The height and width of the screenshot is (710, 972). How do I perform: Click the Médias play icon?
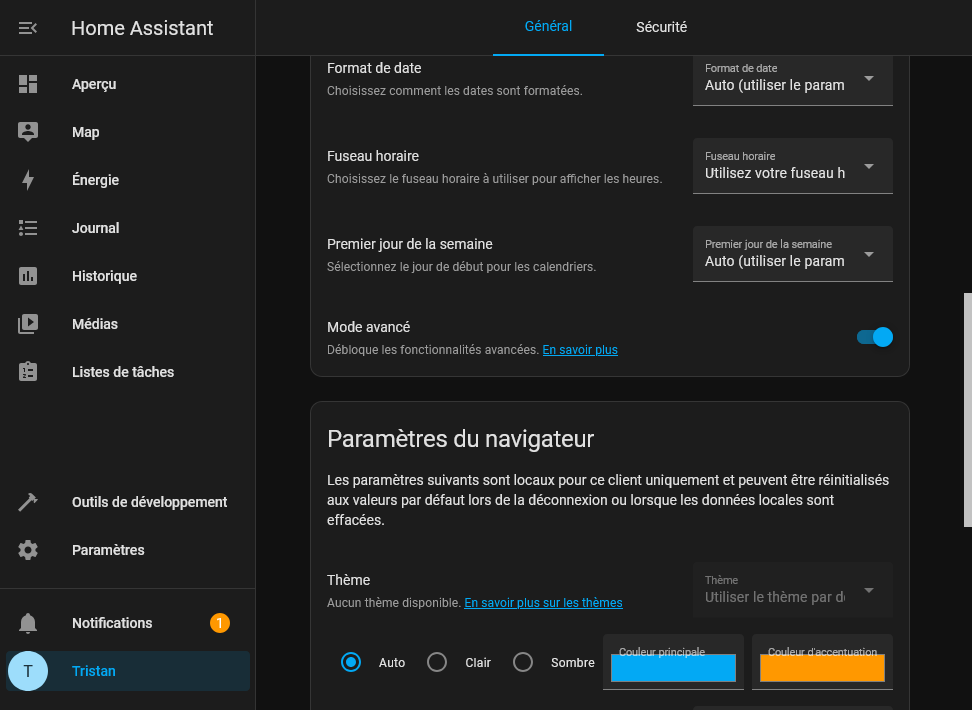click(28, 324)
